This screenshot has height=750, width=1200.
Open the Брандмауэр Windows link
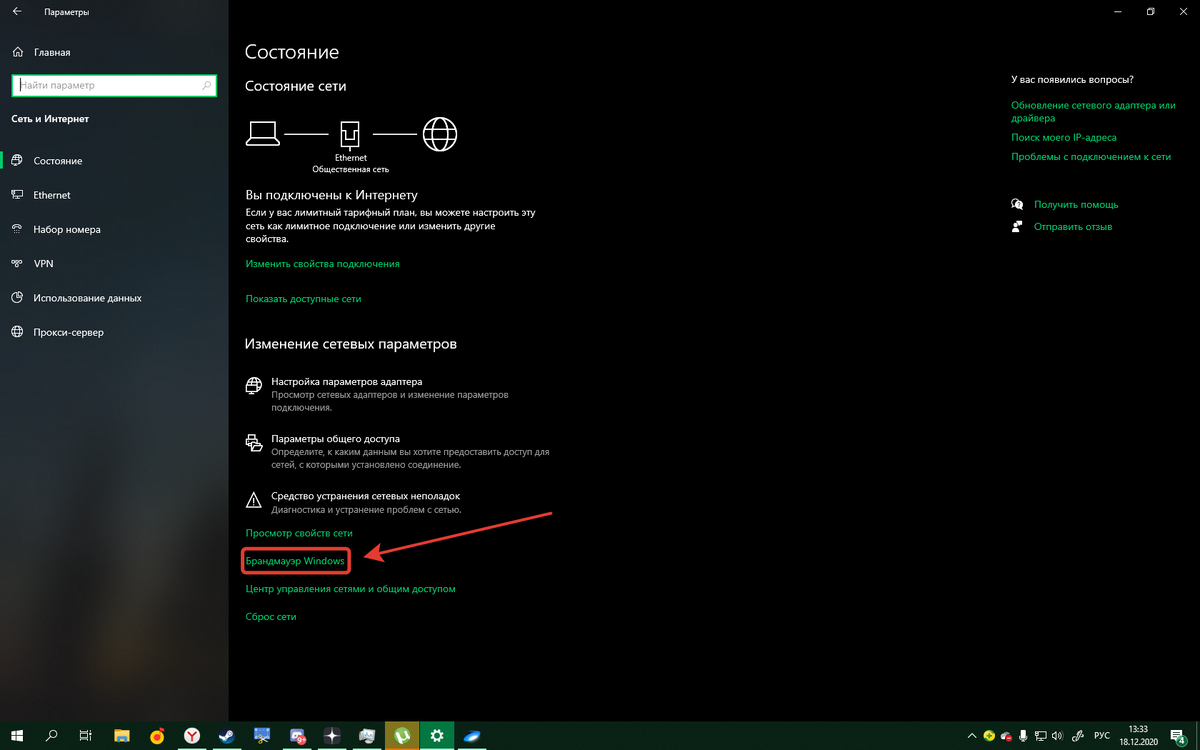coord(295,562)
